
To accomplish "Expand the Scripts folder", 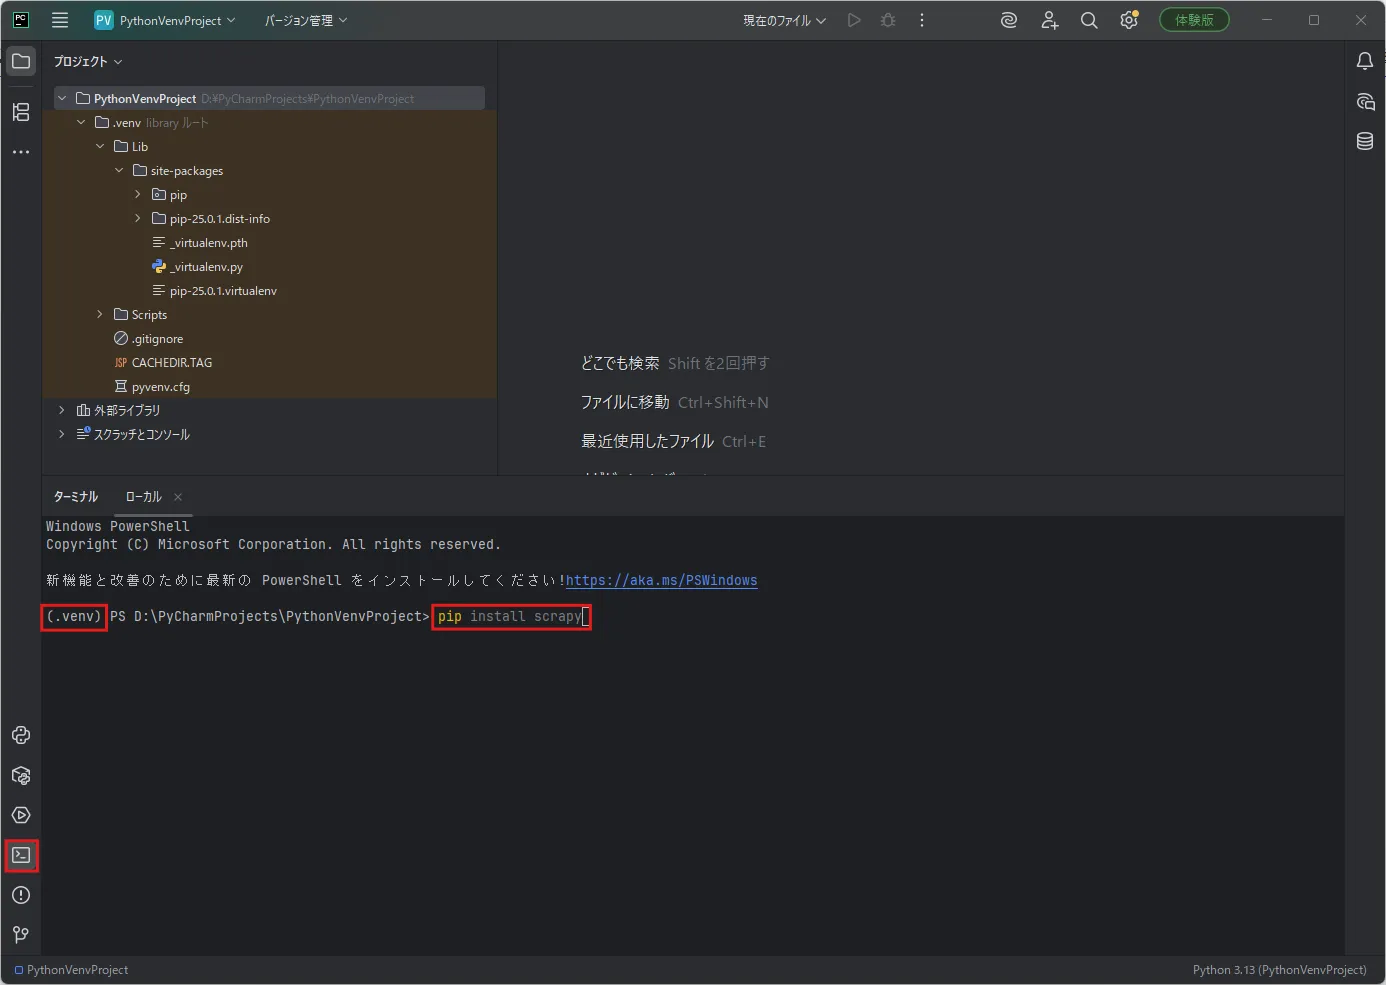I will tap(100, 314).
